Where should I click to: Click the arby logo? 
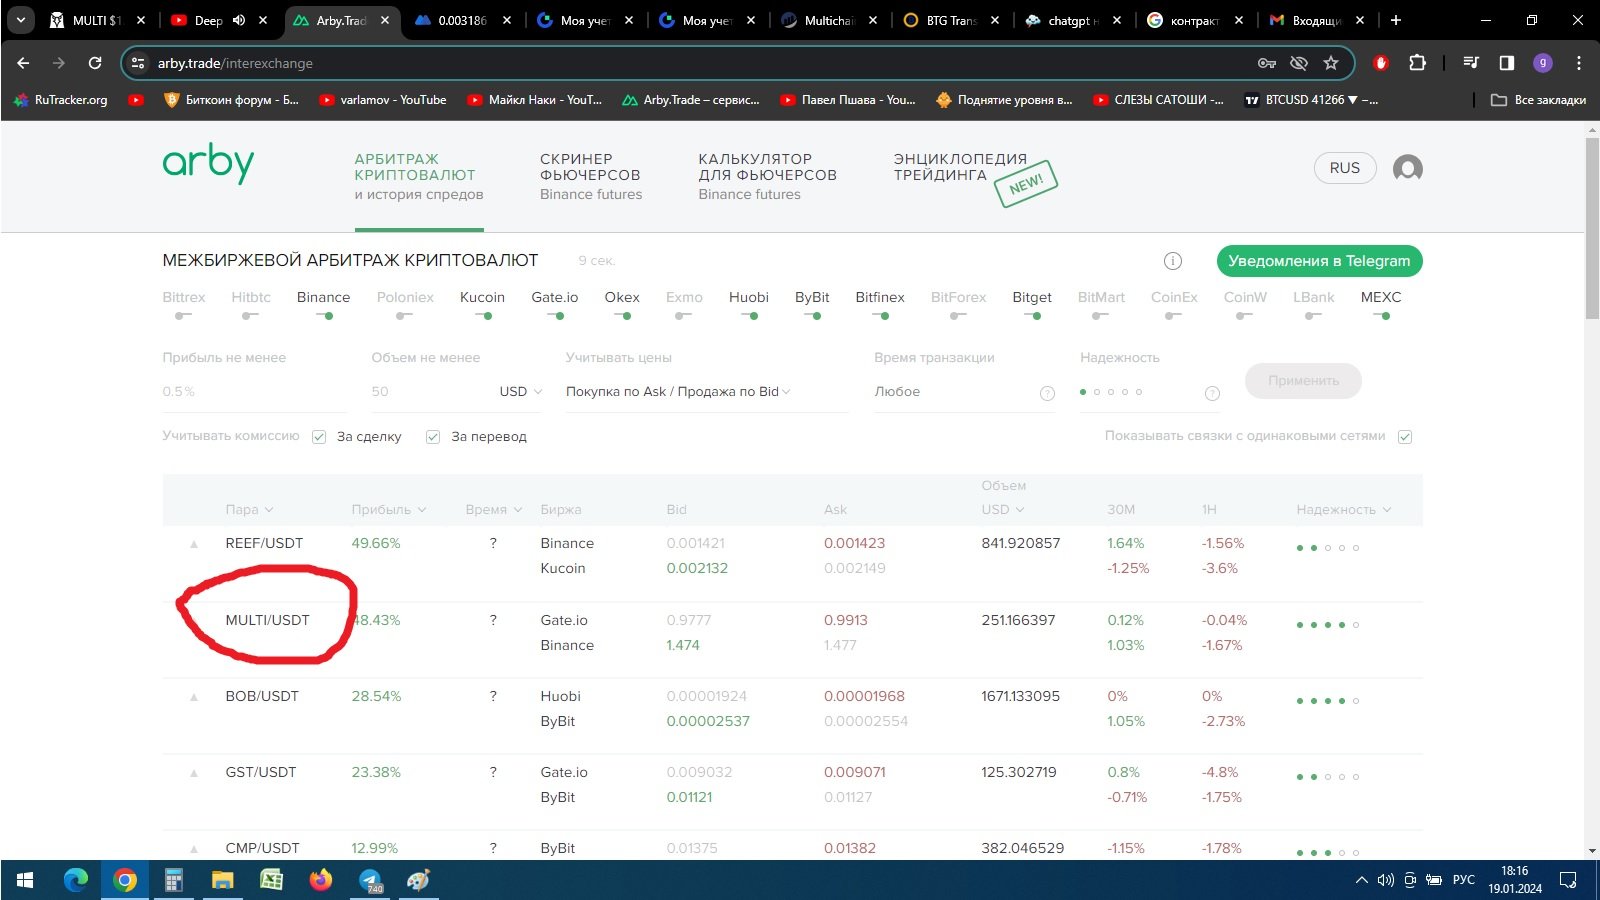tap(208, 163)
